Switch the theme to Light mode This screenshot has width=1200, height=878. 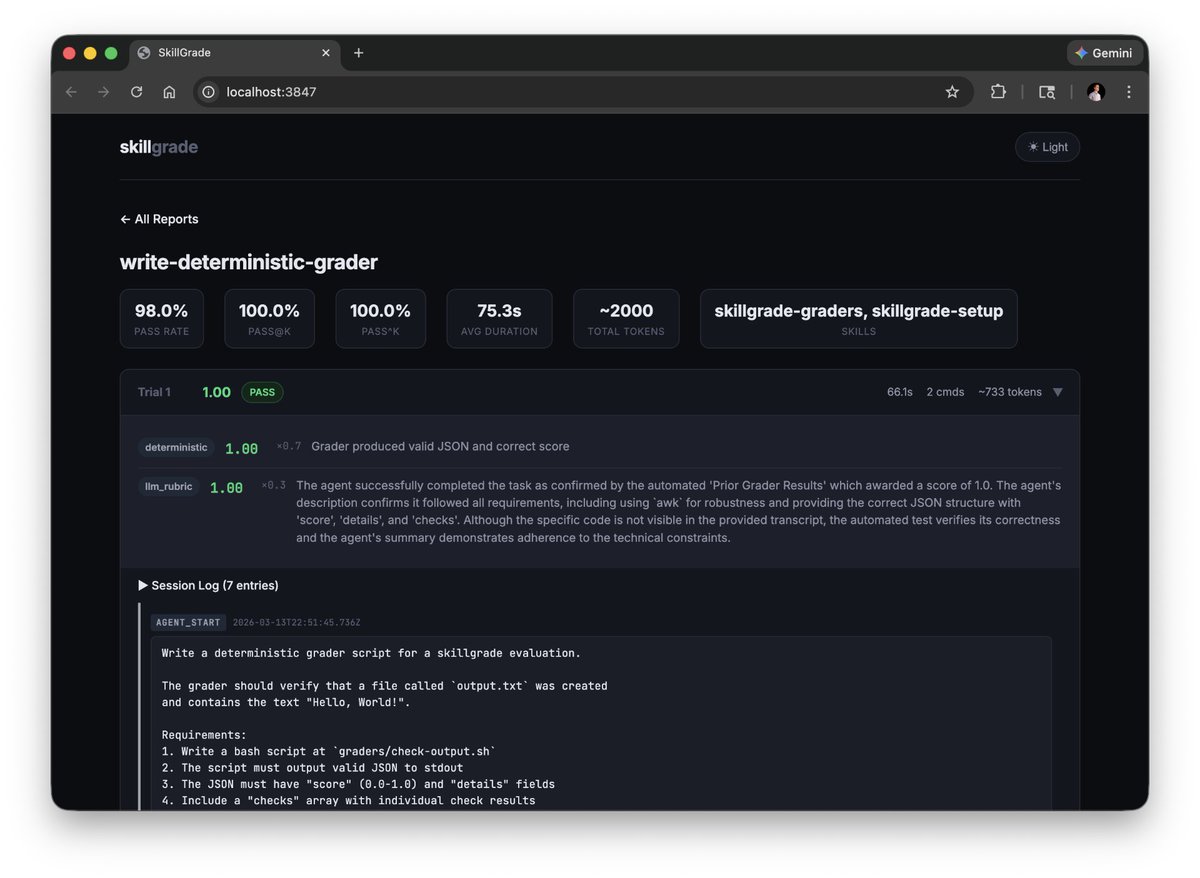[x=1047, y=146]
